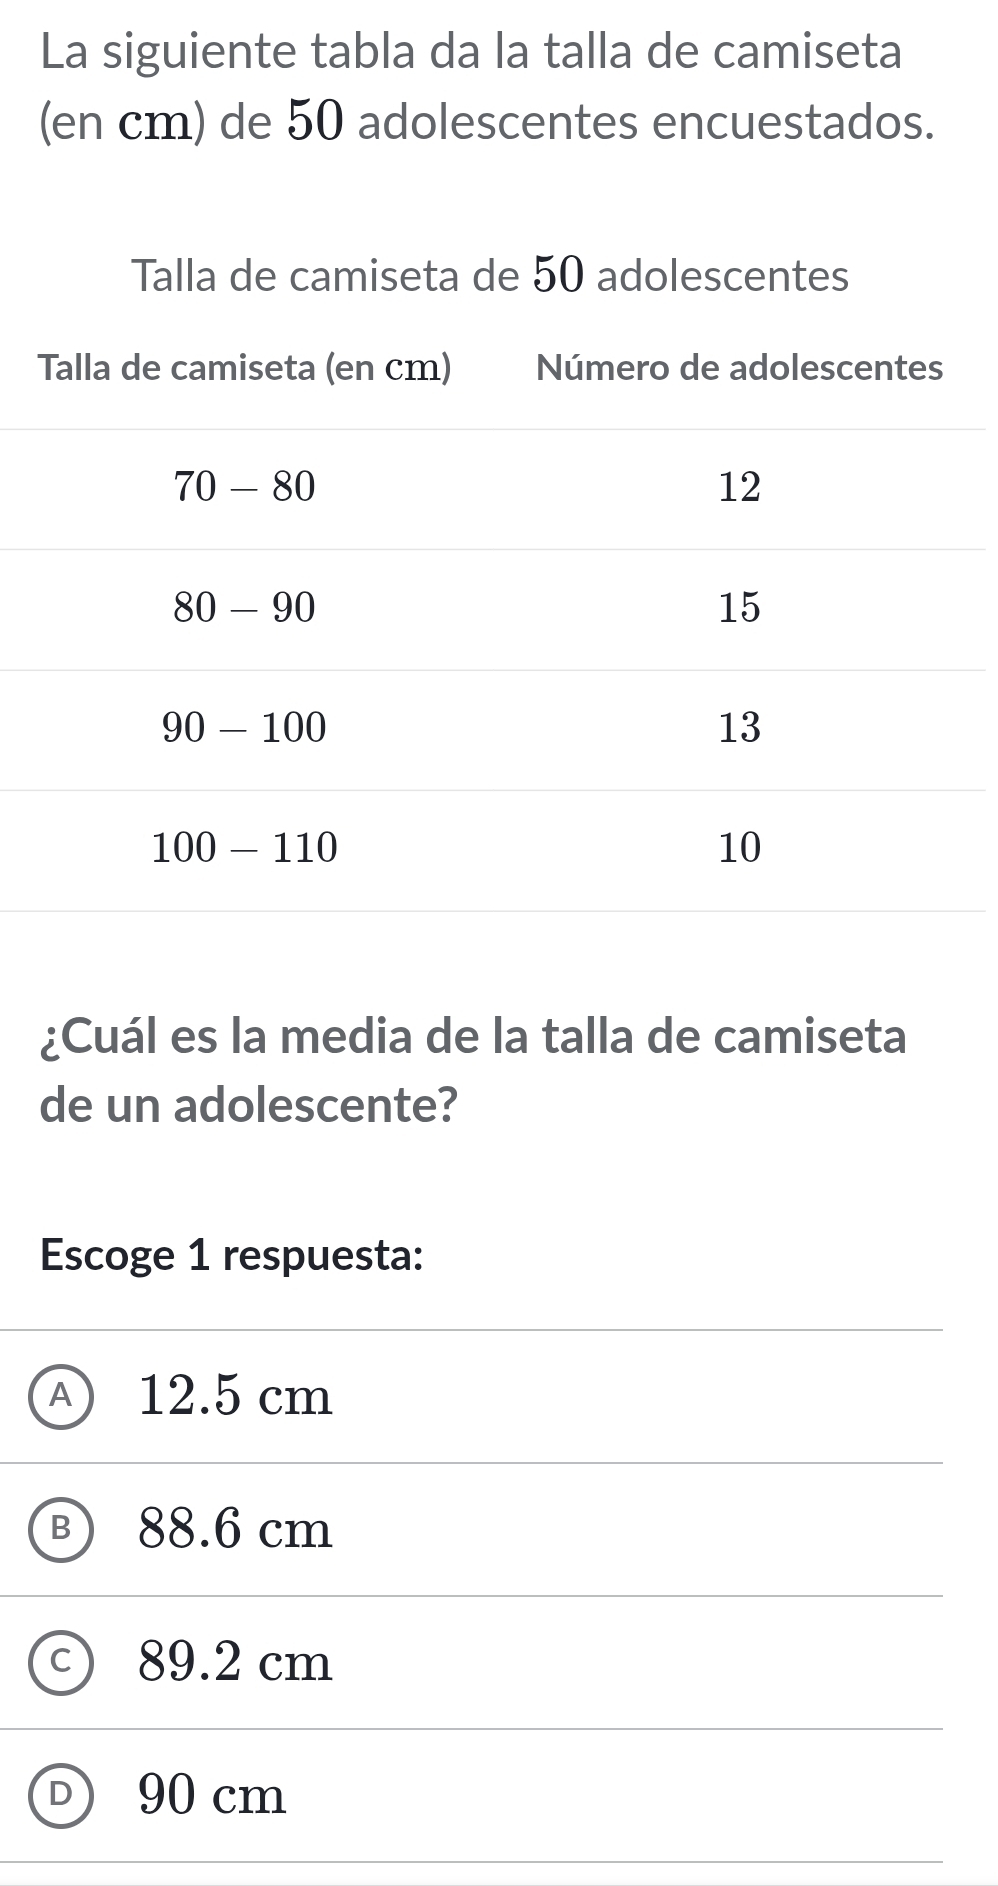This screenshot has height=1886, width=998.
Task: Choose radio option C
Action: (62, 1663)
